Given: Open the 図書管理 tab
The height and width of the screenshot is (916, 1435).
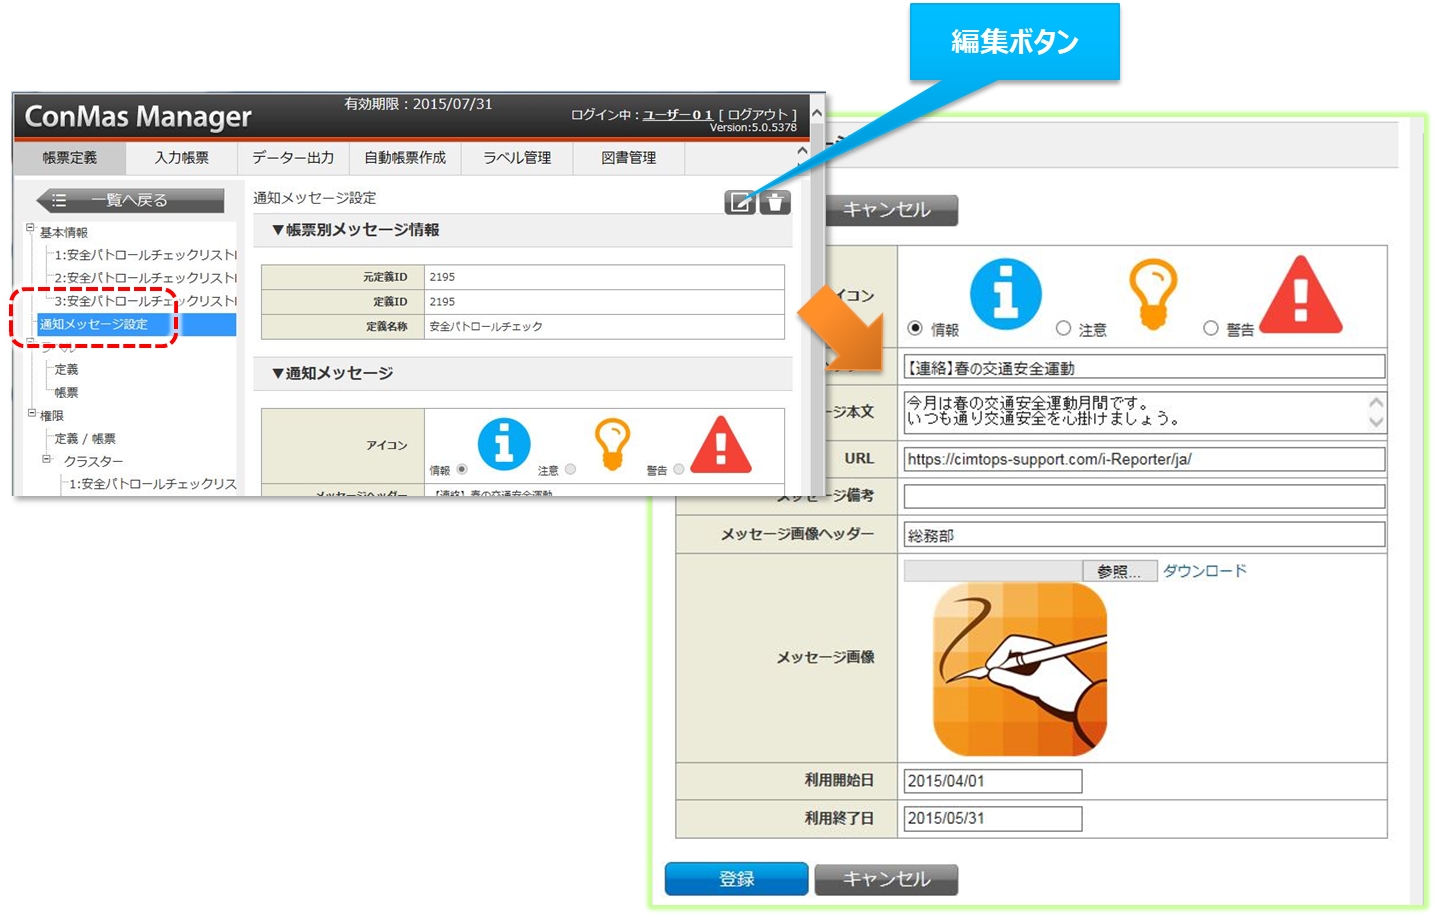Looking at the screenshot, I should click(629, 158).
